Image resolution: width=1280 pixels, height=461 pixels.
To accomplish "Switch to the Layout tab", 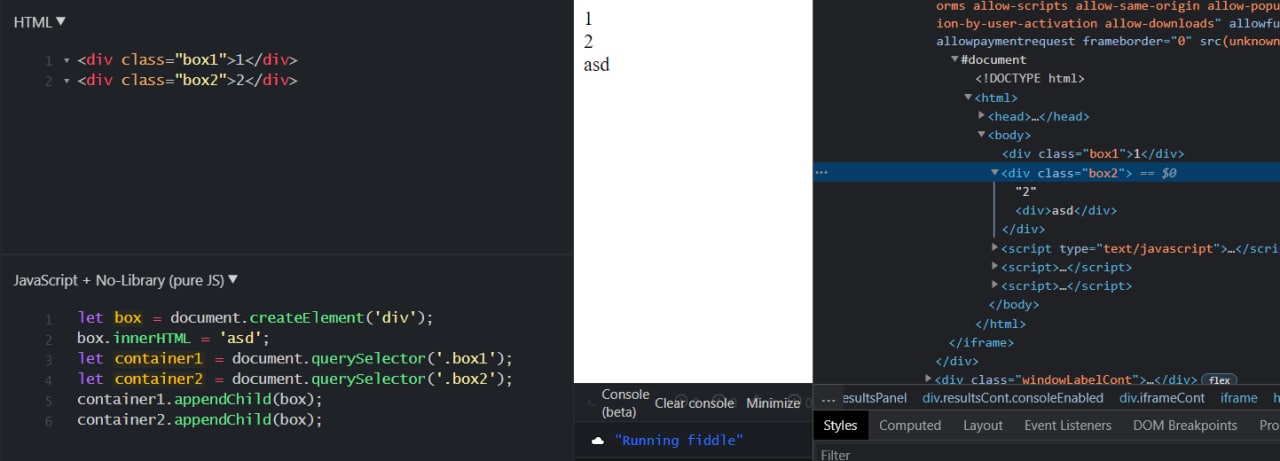I will coord(983,425).
